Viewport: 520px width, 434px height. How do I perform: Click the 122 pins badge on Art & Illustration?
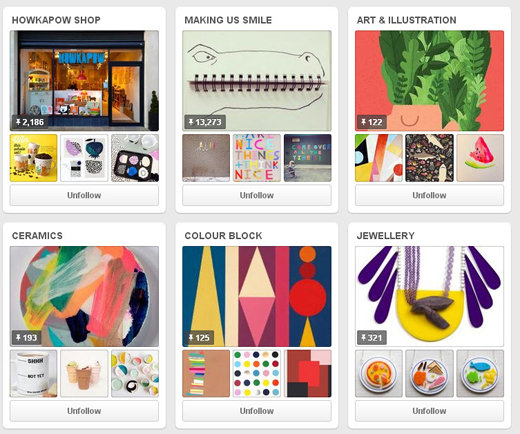(x=372, y=122)
